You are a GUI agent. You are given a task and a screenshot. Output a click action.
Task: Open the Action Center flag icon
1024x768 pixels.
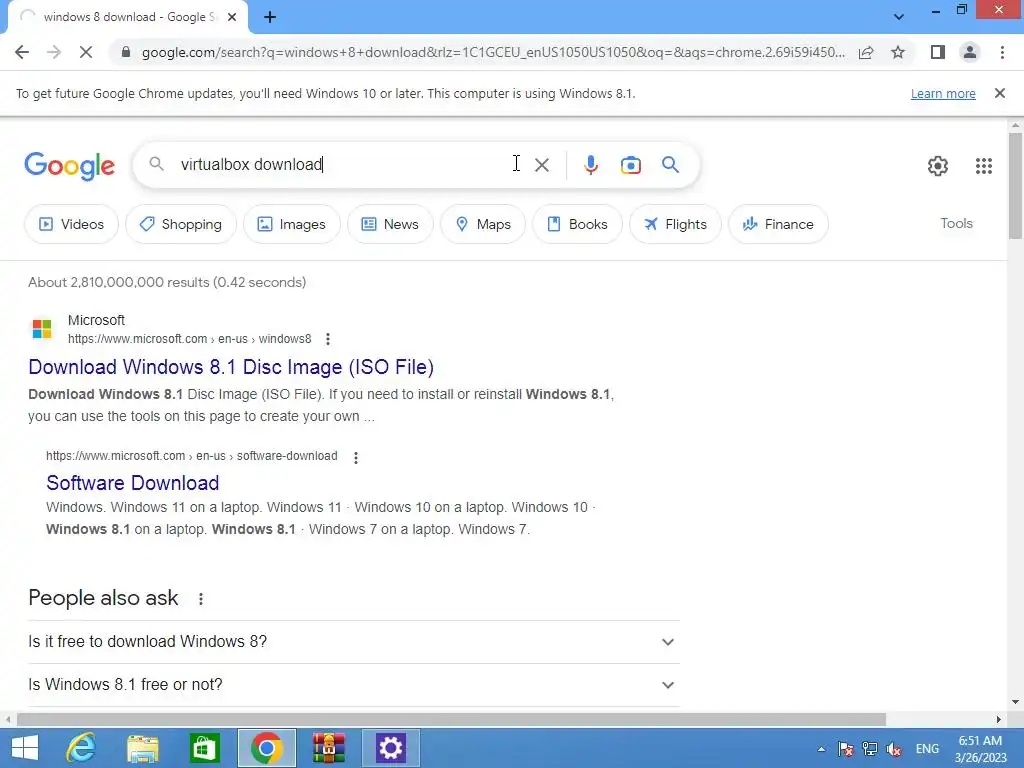[x=845, y=749]
